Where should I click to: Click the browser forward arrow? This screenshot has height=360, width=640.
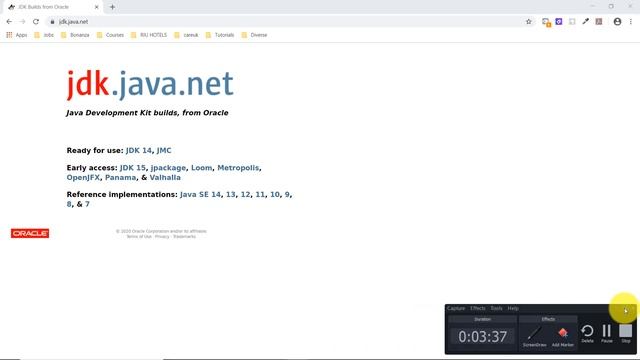pyautogui.click(x=22, y=22)
